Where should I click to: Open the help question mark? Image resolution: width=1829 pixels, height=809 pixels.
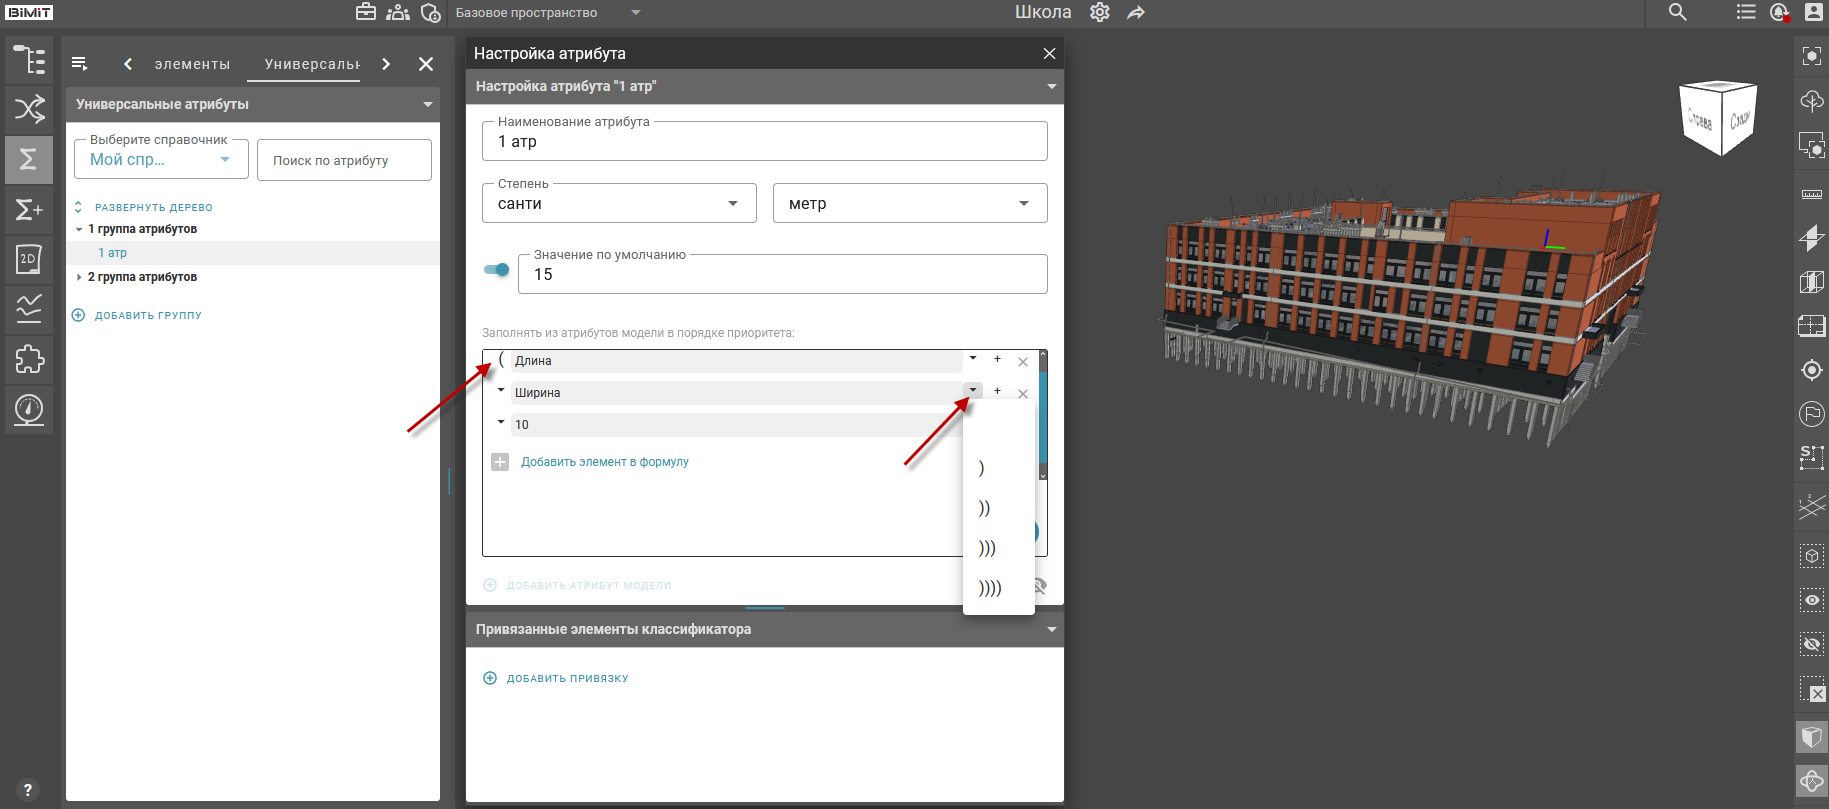28,790
